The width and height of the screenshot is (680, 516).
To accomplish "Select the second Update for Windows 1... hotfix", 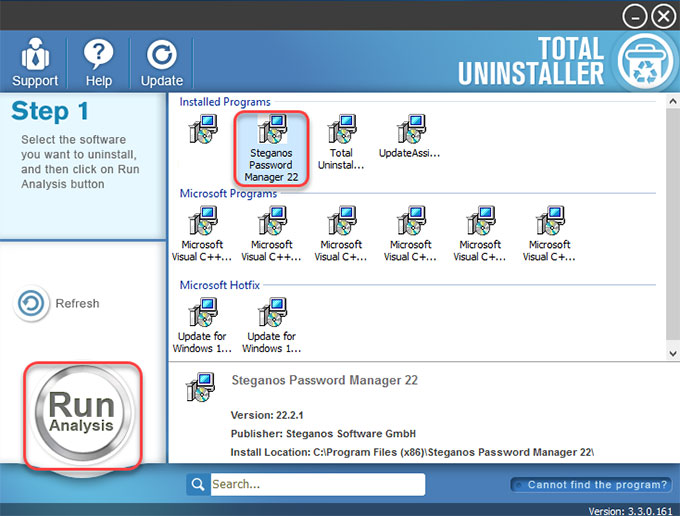I will 271,325.
